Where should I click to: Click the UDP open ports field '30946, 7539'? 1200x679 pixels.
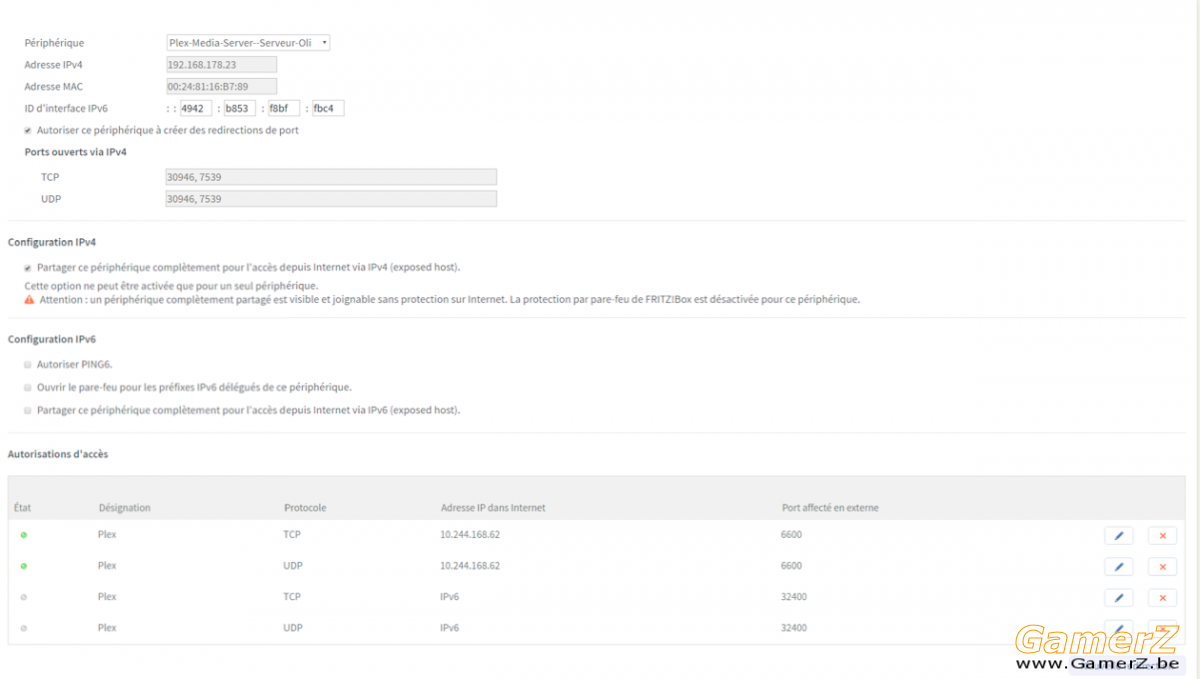(x=331, y=199)
